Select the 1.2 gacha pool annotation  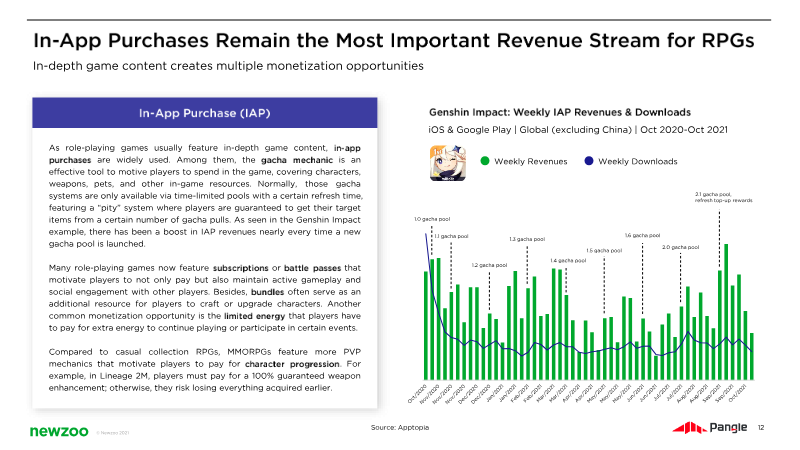point(489,265)
